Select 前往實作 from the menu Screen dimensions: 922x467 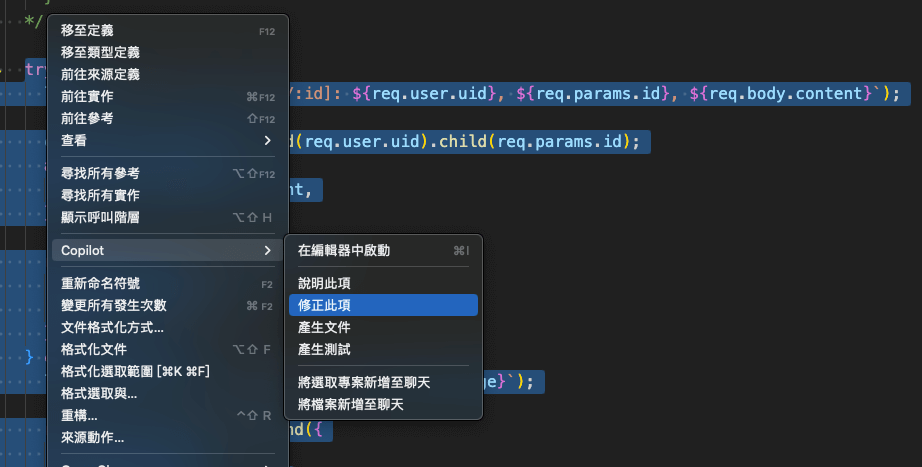click(x=87, y=96)
